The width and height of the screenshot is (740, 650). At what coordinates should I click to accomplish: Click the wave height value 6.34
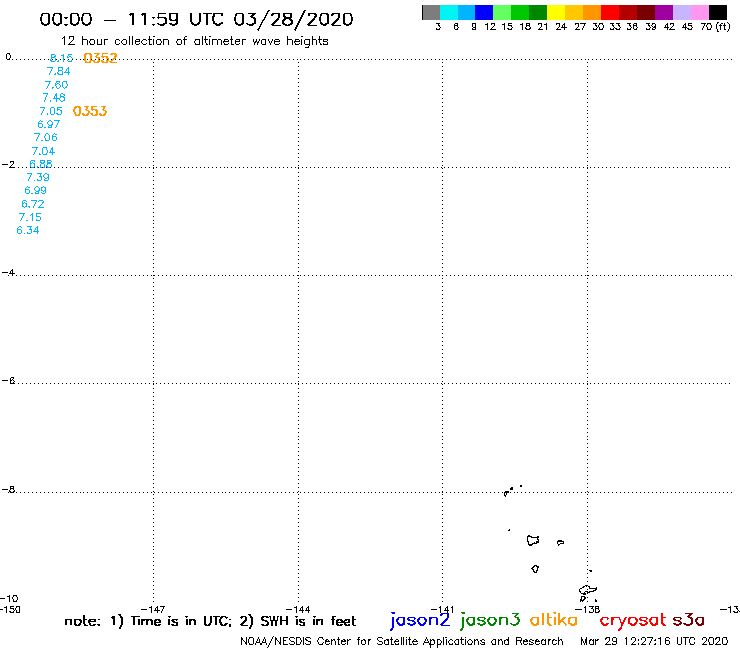(x=28, y=230)
